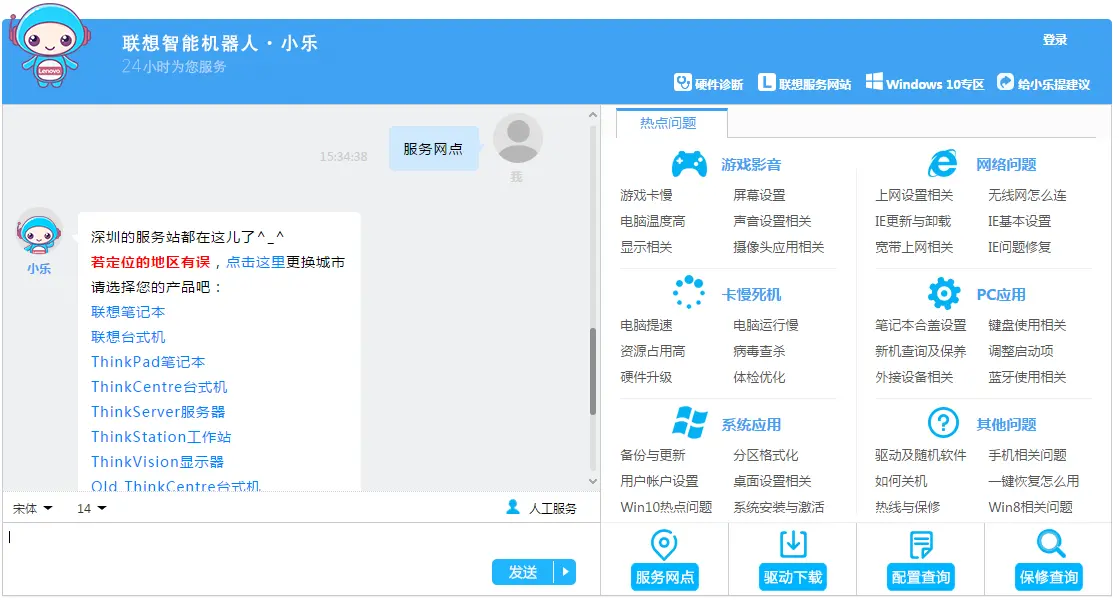Screen dimensions: 1119x600
Task: Click the chat scrollbar down arrow
Action: [x=593, y=482]
